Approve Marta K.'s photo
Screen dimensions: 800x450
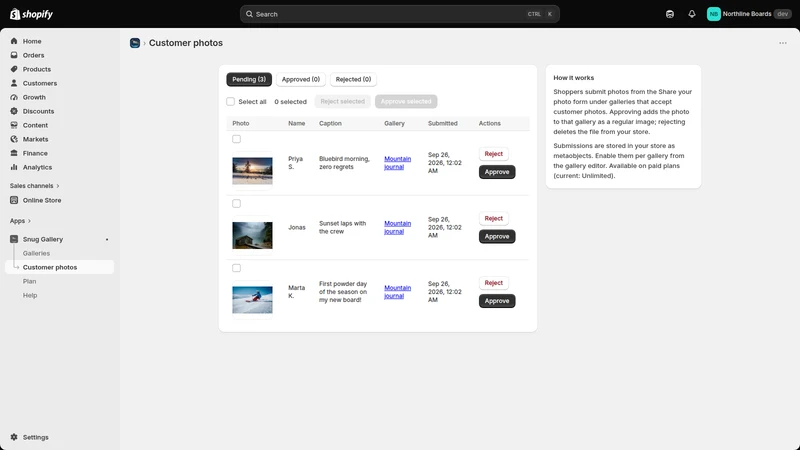497,301
